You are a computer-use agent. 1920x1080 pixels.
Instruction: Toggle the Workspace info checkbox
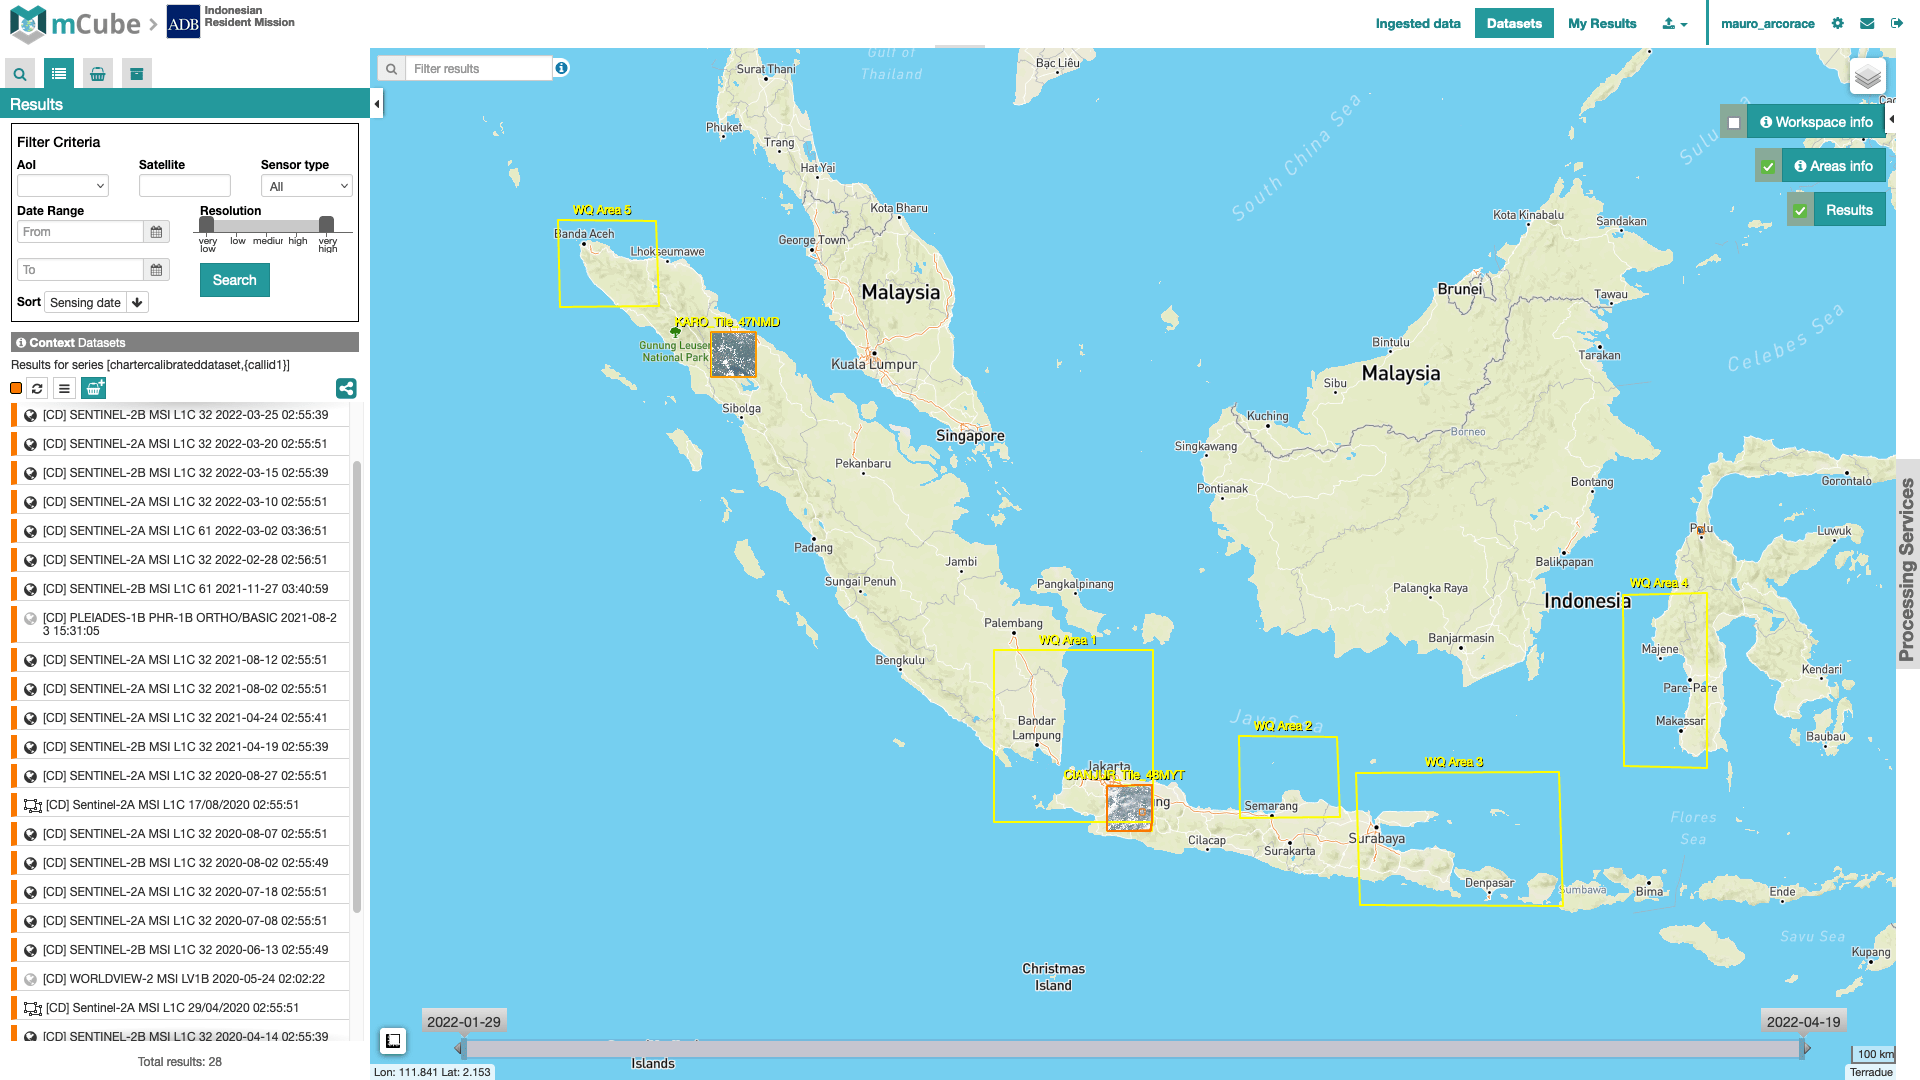pos(1734,123)
